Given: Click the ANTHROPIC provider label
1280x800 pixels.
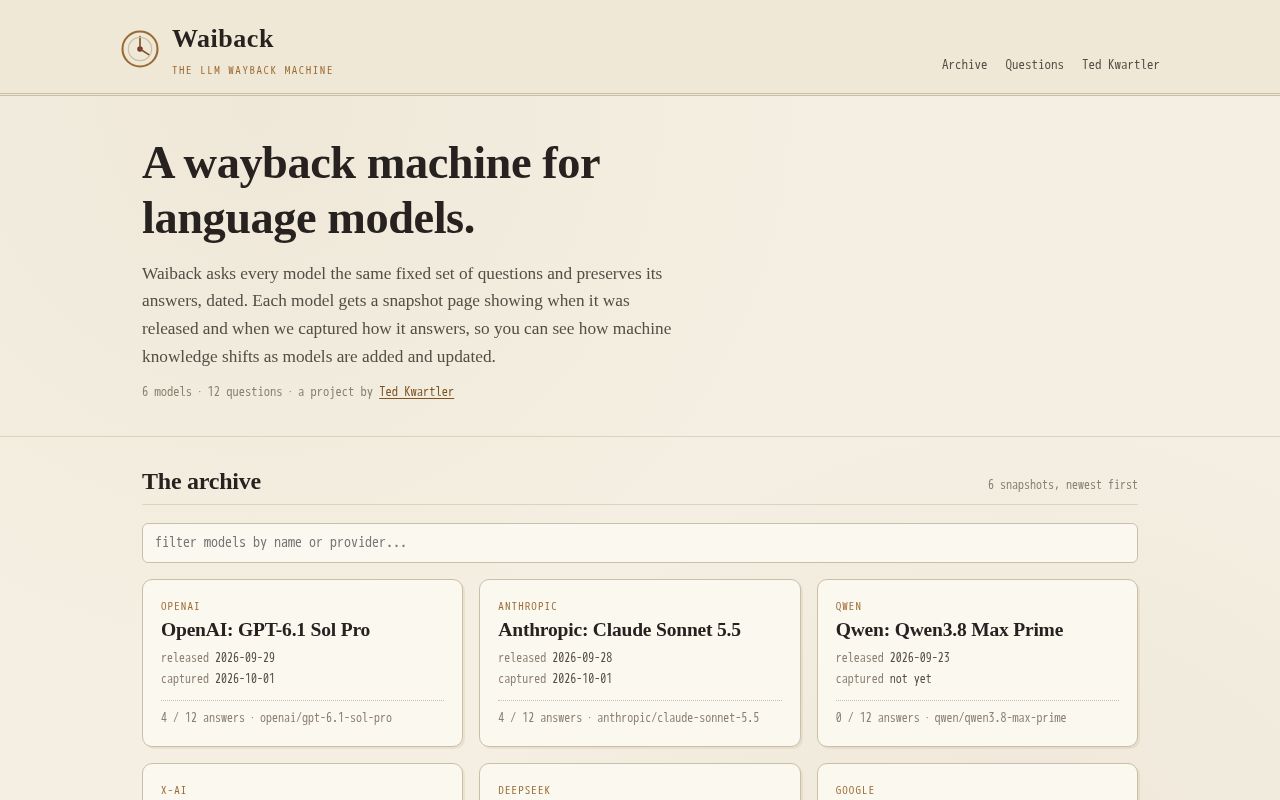Looking at the screenshot, I should [x=527, y=607].
